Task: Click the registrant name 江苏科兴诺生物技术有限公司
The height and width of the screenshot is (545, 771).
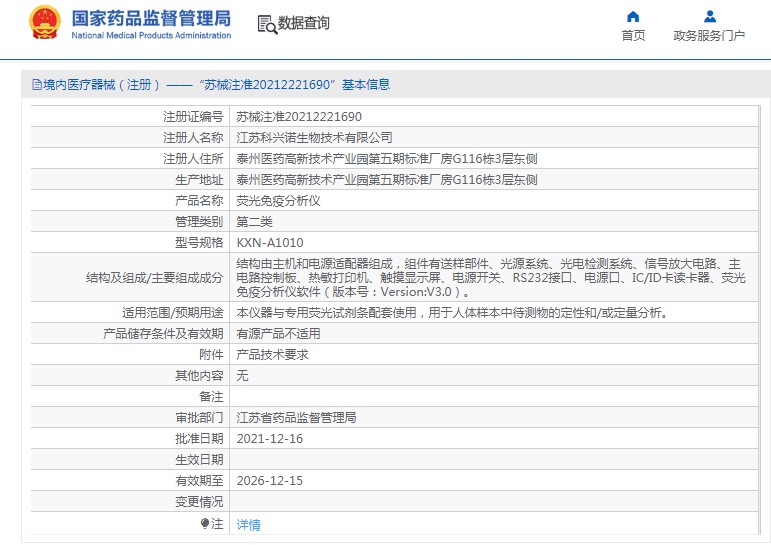Action: 314,138
